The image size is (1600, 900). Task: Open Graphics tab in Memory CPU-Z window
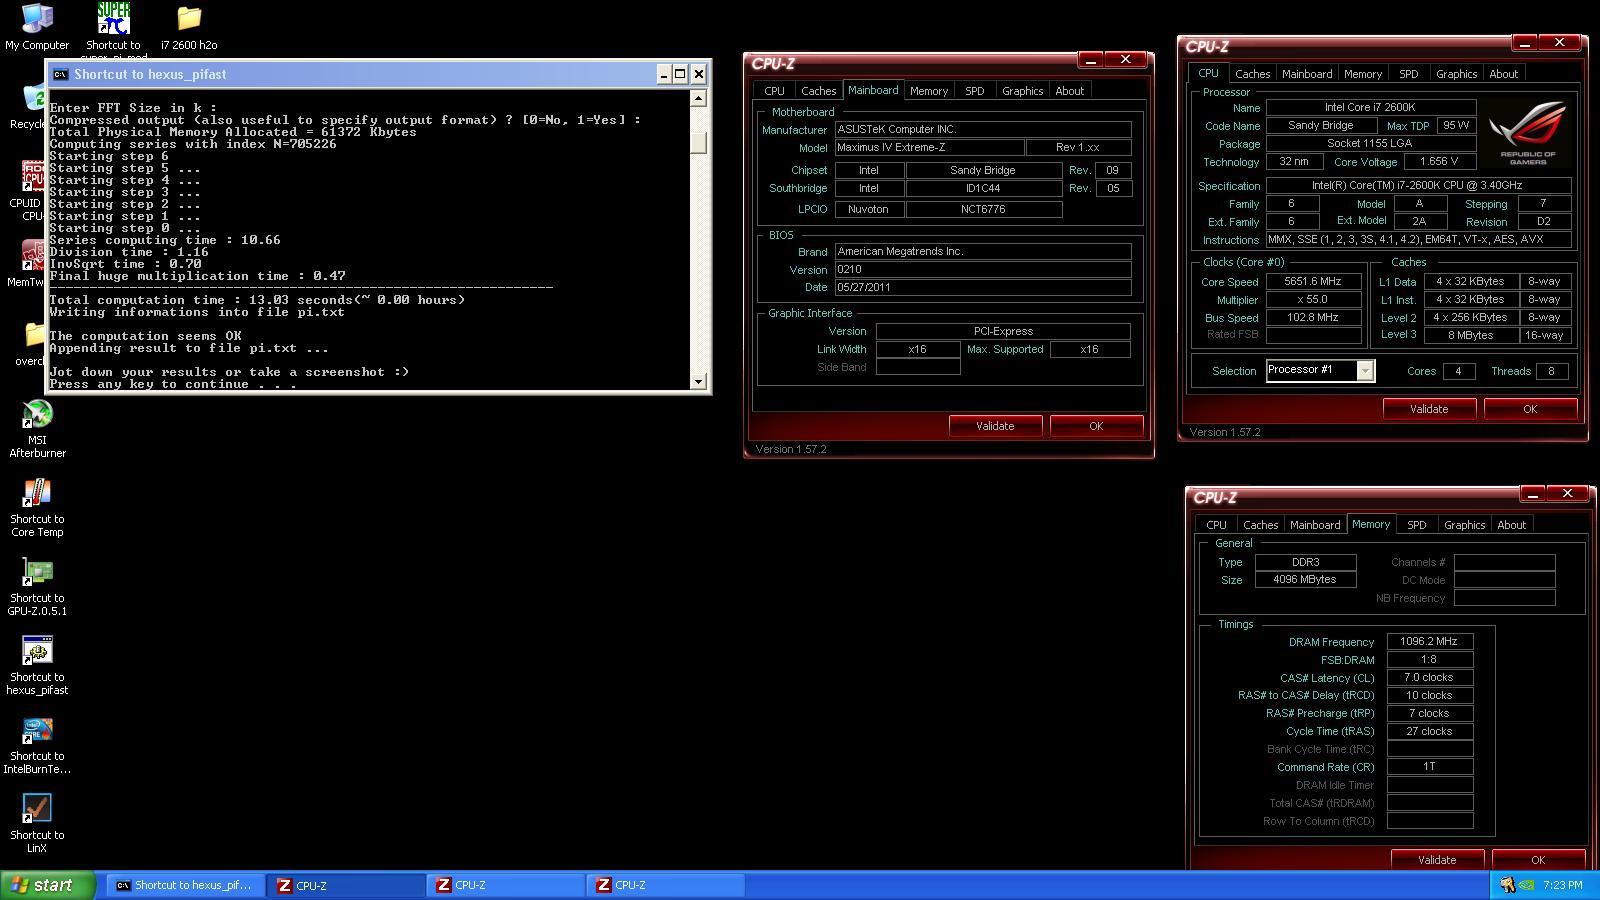coord(1464,525)
